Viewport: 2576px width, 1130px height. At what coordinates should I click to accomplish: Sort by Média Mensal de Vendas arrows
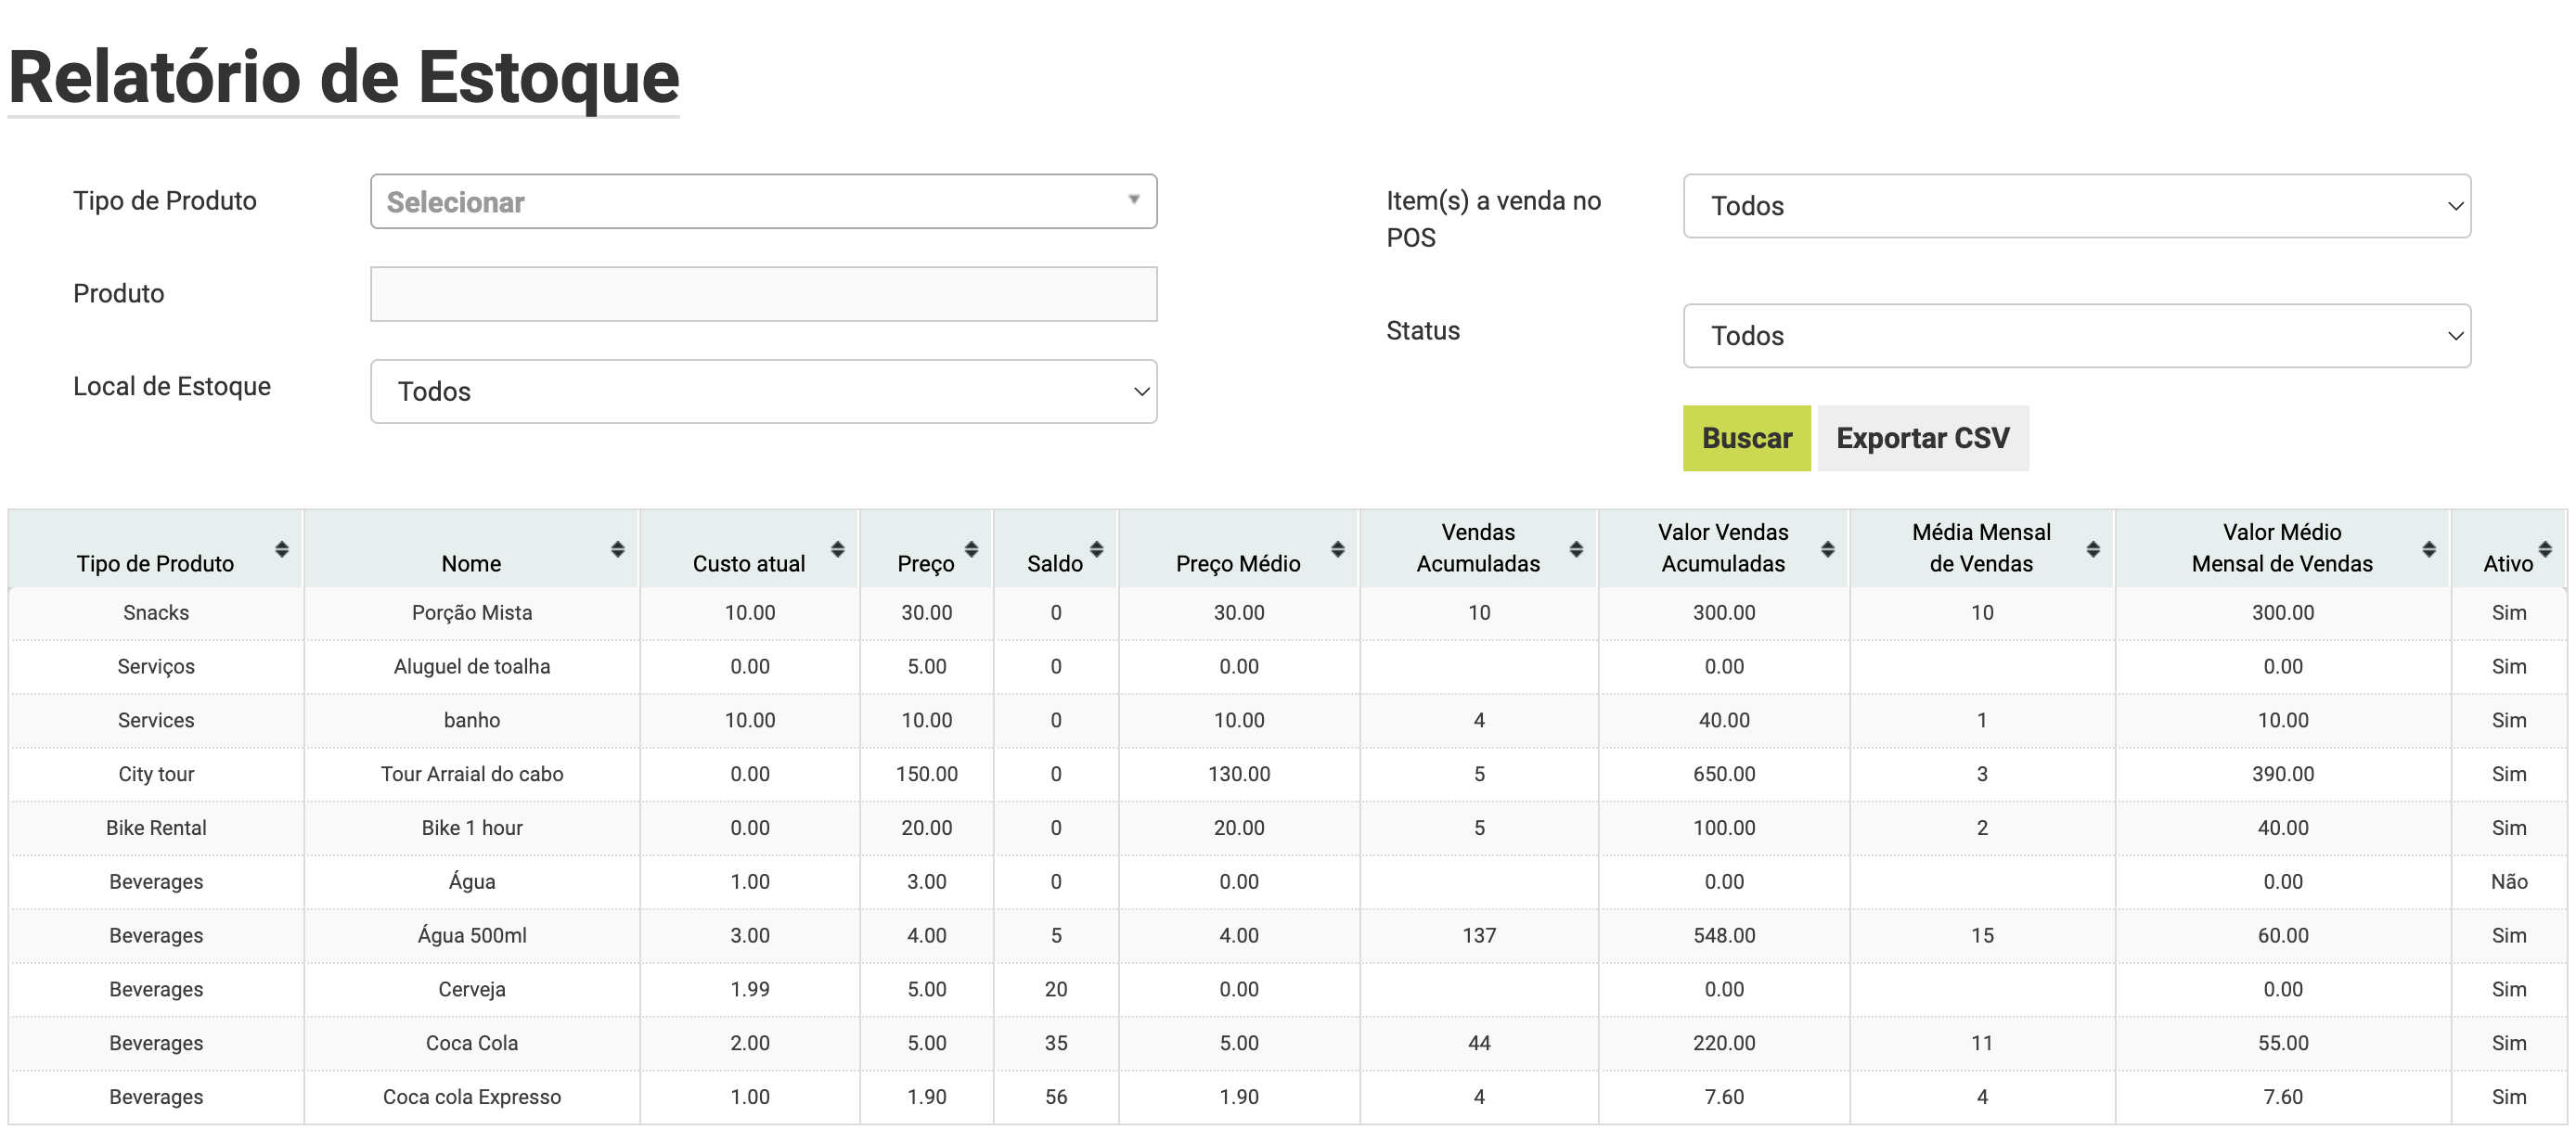coord(2093,549)
